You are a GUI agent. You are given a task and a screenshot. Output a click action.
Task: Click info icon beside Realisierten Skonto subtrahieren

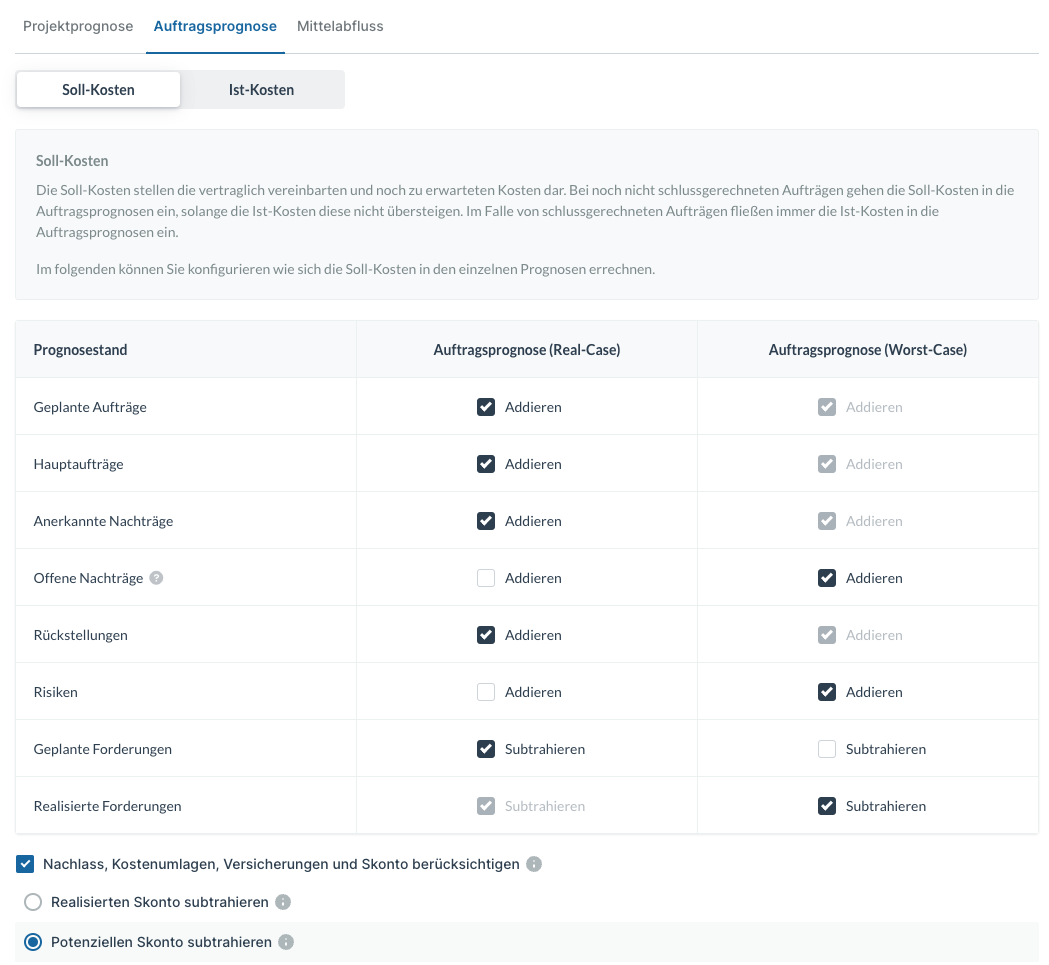tap(283, 902)
